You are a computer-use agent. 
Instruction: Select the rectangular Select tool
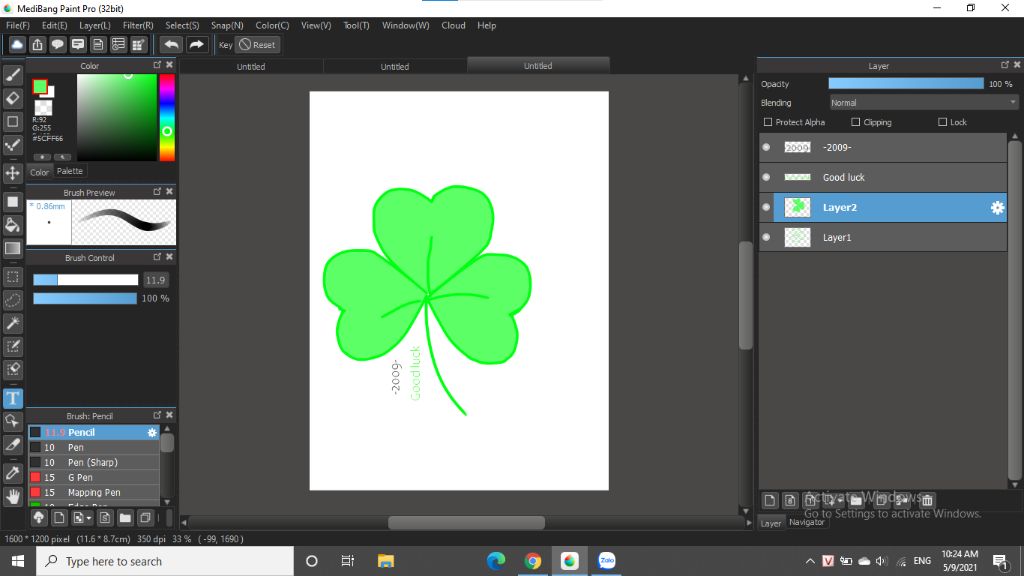(12, 277)
